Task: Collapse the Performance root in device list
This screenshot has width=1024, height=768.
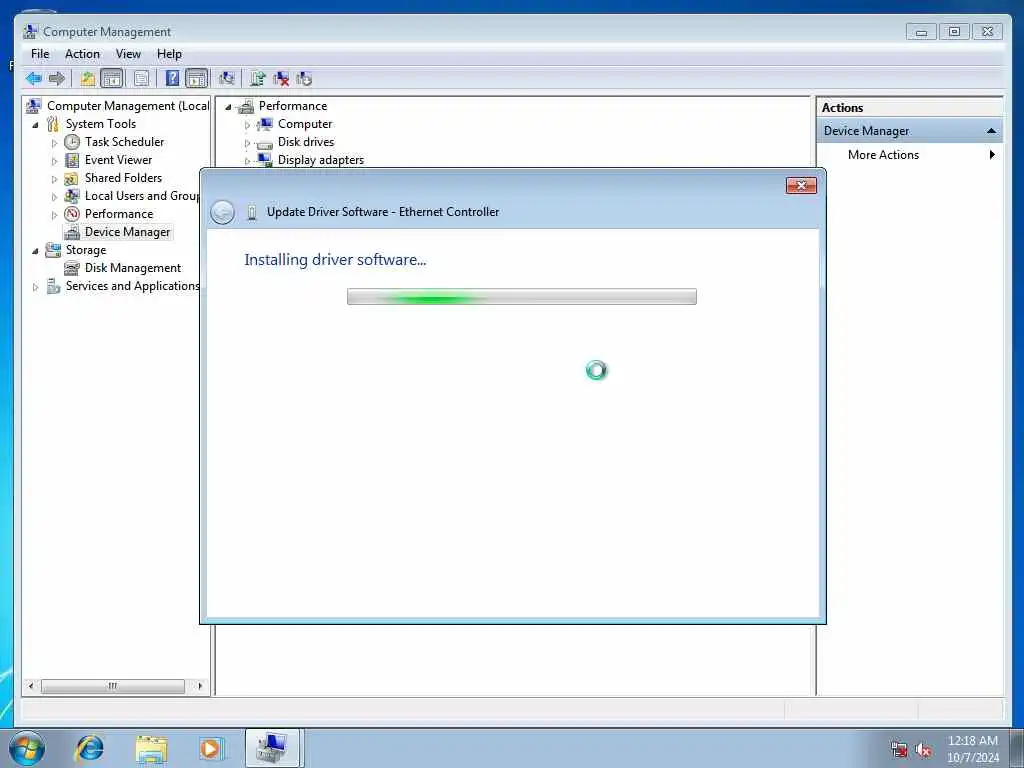Action: pyautogui.click(x=228, y=106)
